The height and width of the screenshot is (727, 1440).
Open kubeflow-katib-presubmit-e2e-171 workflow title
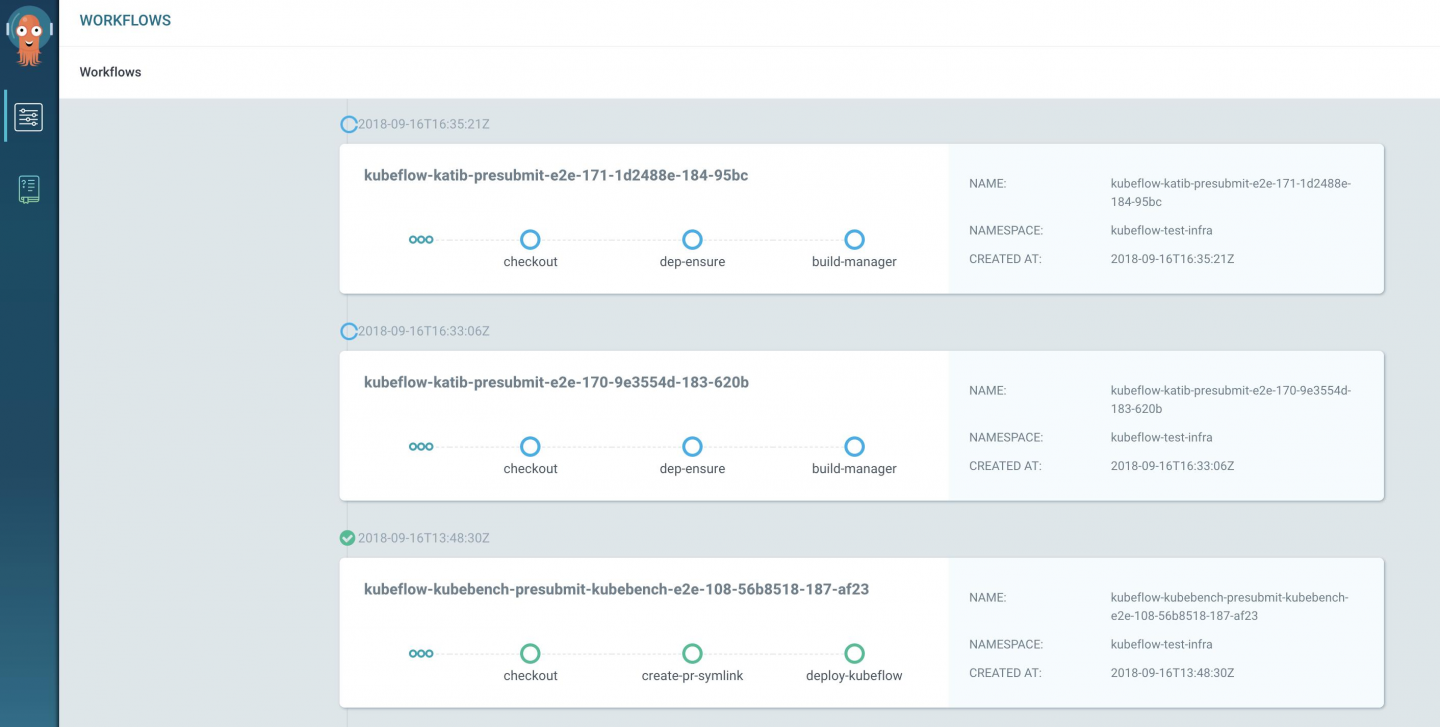tap(556, 175)
